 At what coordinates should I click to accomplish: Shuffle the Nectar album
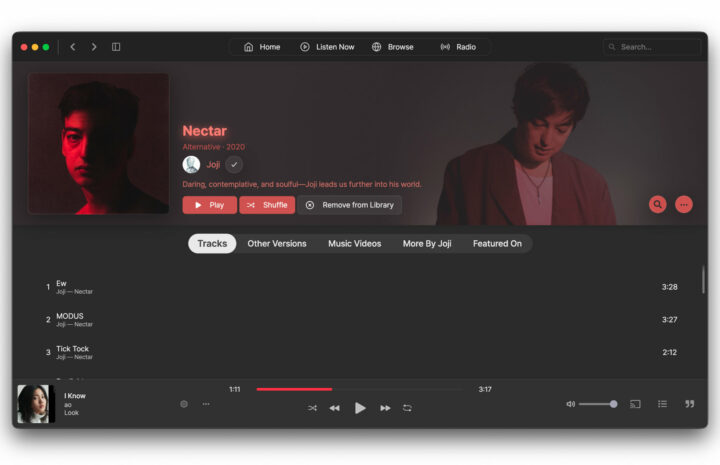pos(267,205)
